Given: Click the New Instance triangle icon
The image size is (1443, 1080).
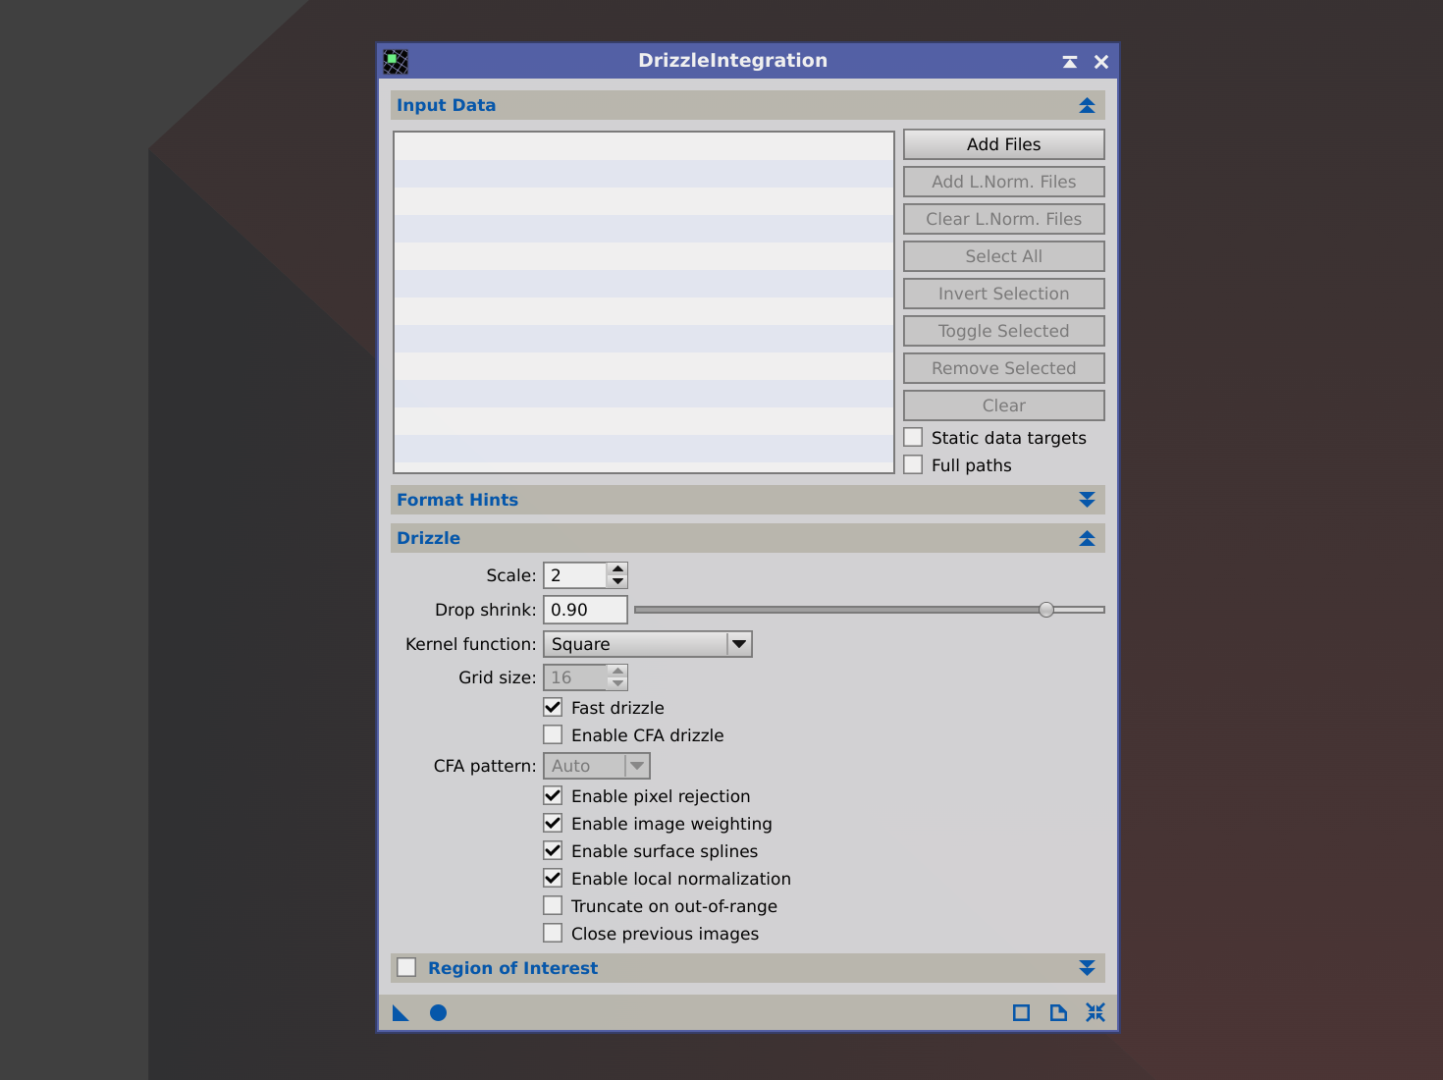Looking at the screenshot, I should click(x=401, y=1013).
